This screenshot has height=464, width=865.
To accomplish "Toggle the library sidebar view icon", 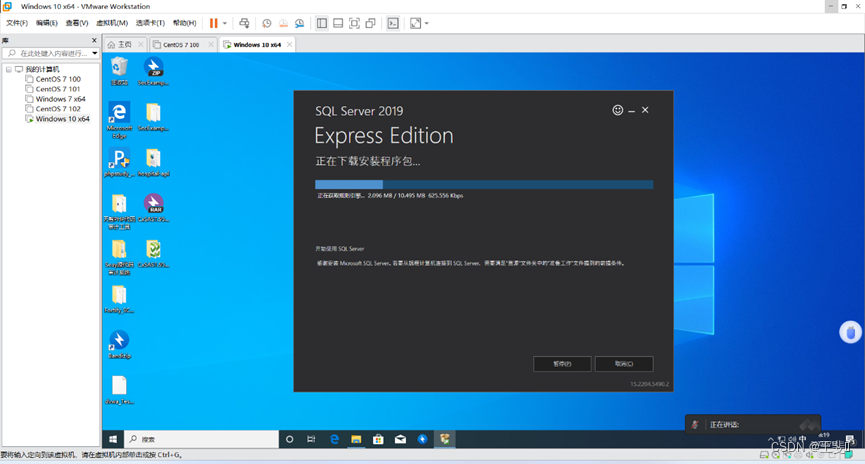I will point(322,23).
